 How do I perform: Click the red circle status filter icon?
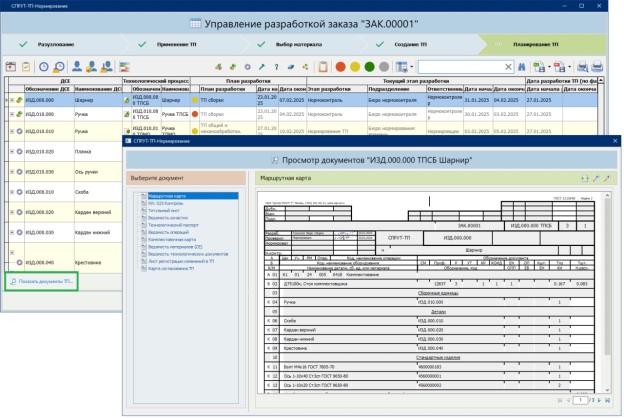pyautogui.click(x=340, y=66)
